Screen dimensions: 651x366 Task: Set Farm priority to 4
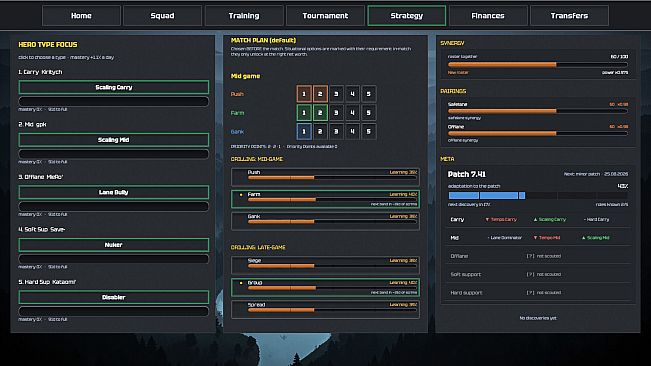(352, 113)
